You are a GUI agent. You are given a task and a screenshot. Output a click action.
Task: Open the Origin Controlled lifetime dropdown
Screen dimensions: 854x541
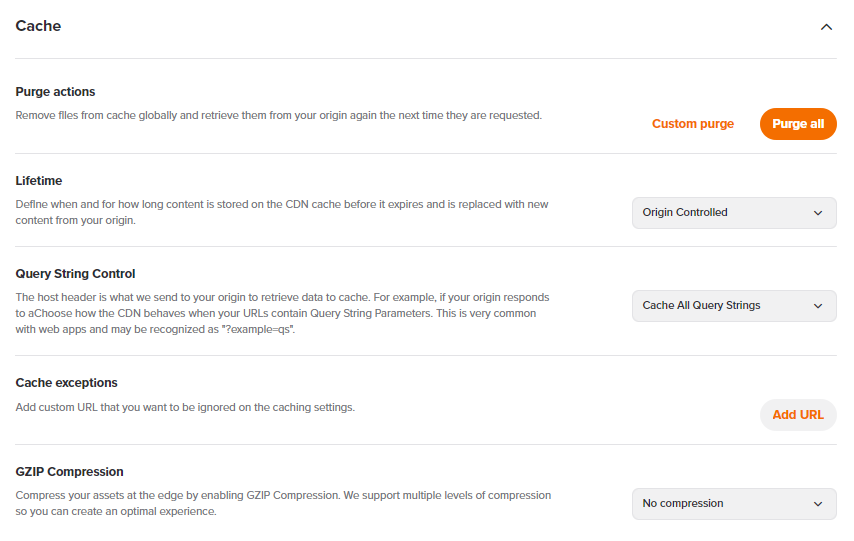tap(720, 212)
